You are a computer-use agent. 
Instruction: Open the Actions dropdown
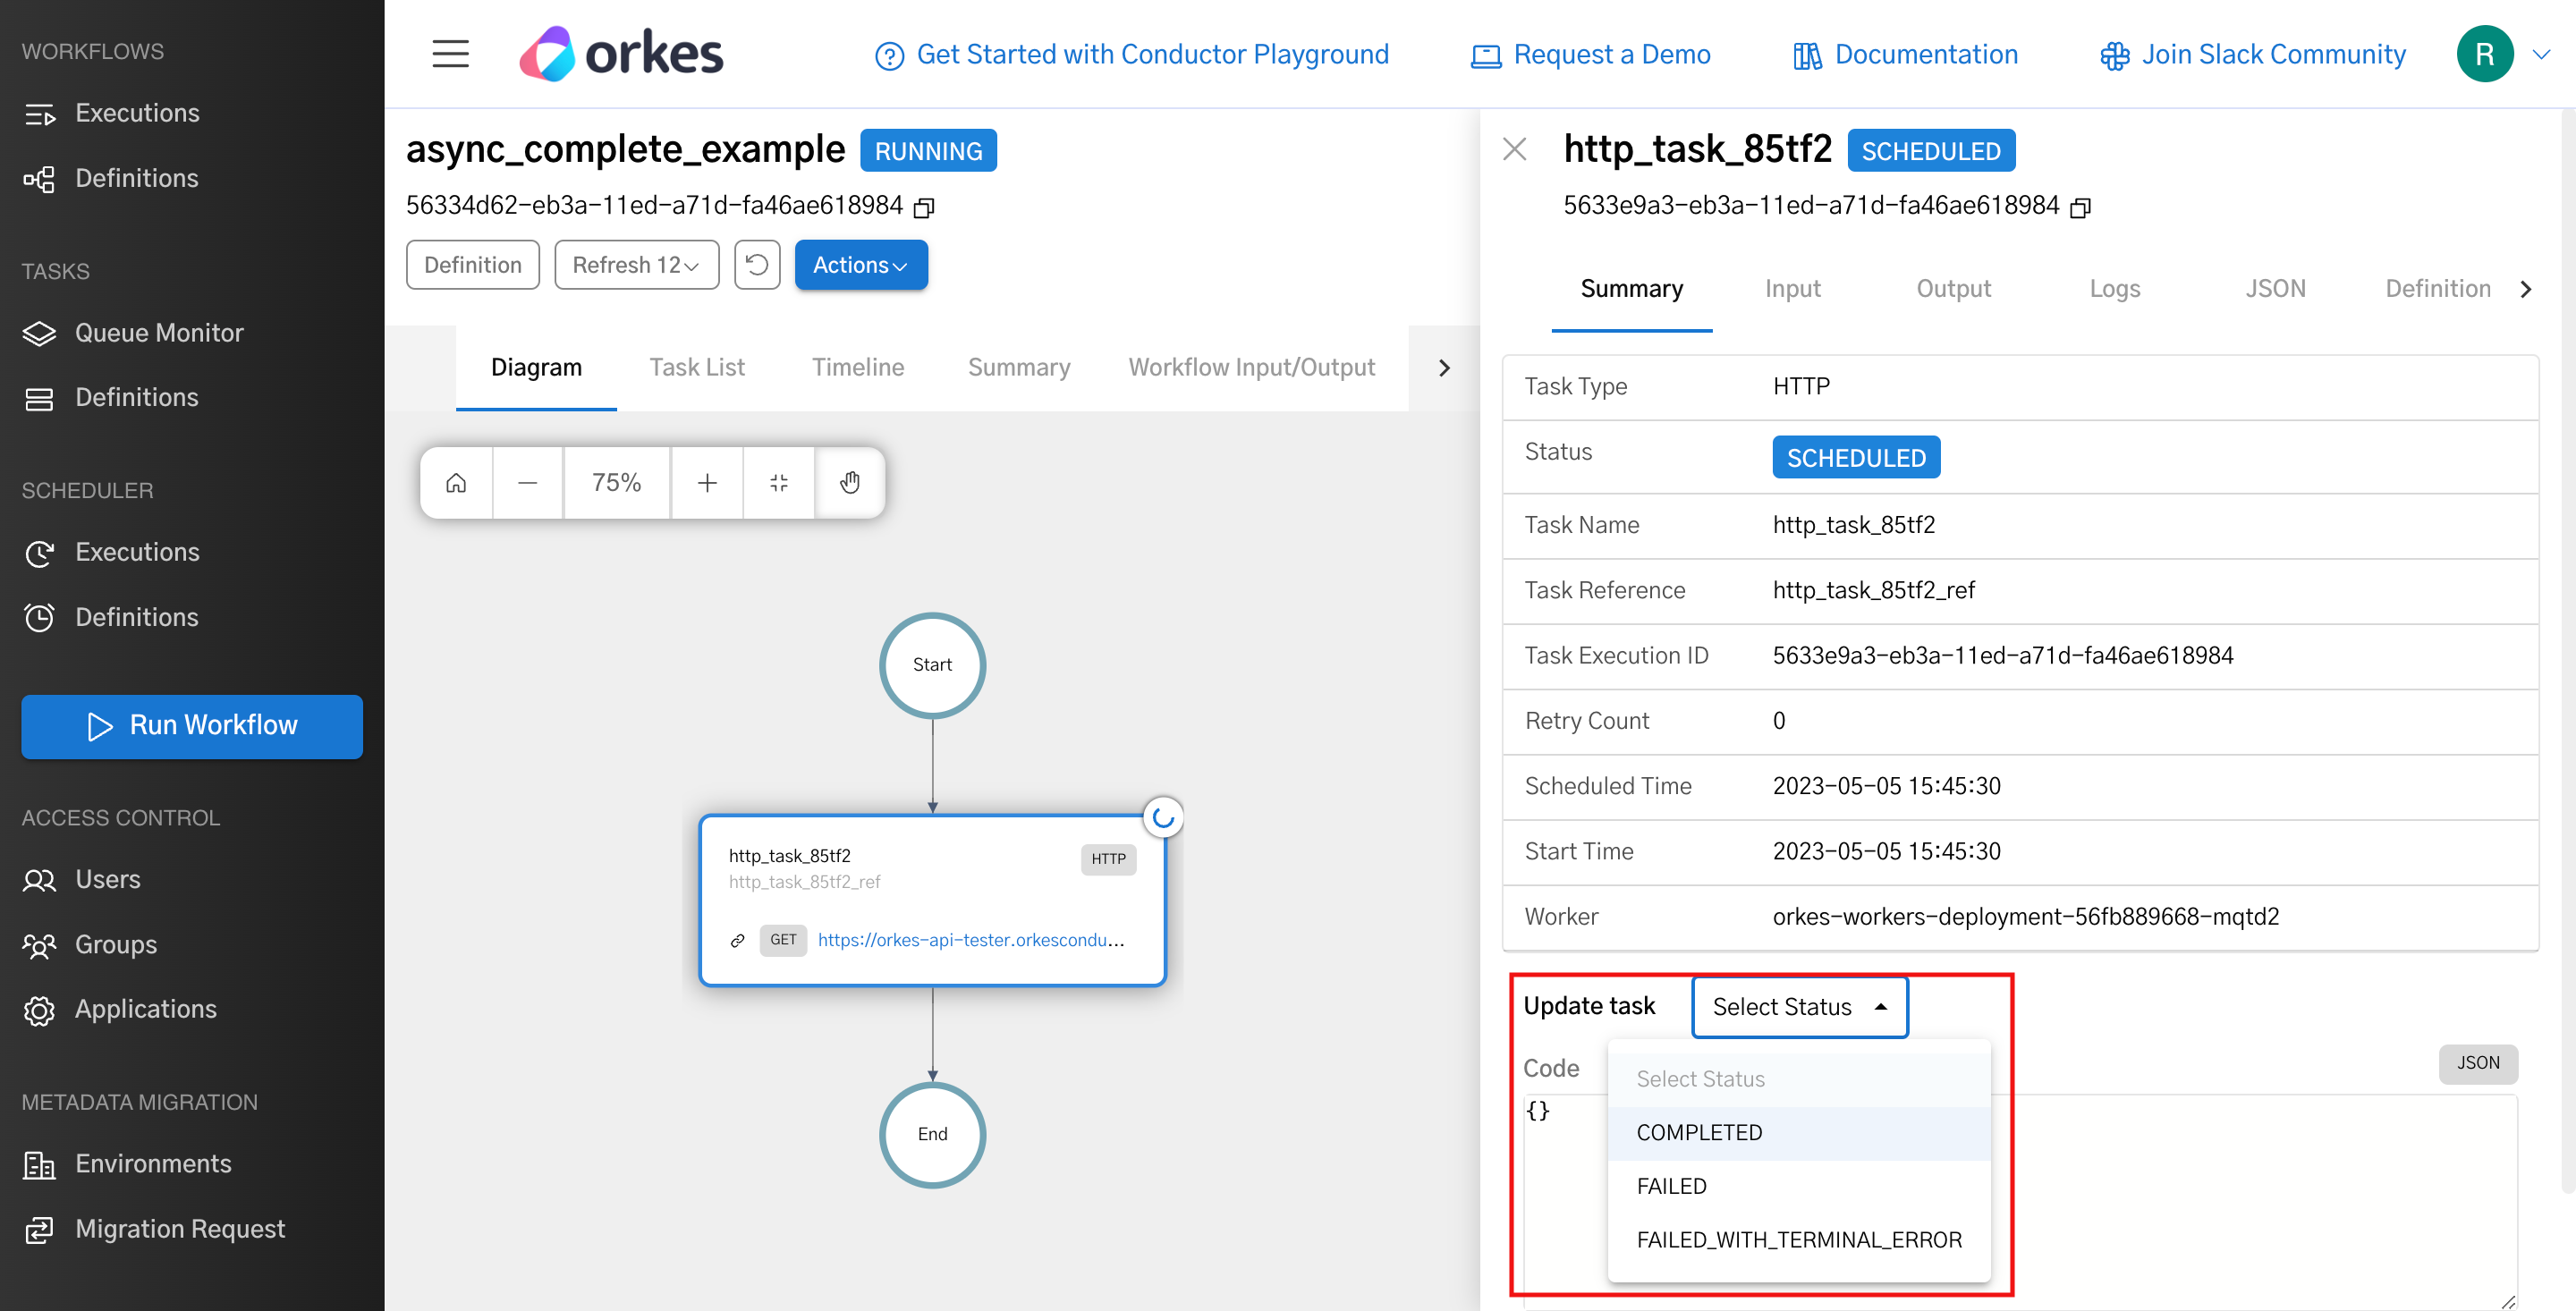tap(860, 264)
